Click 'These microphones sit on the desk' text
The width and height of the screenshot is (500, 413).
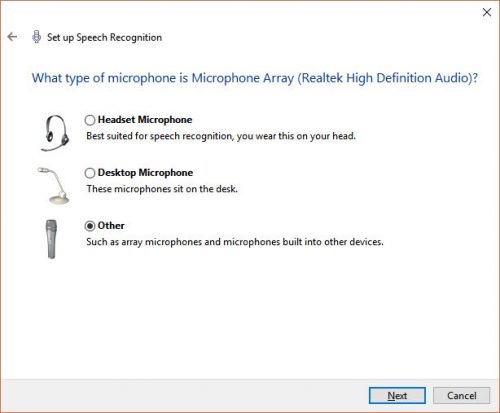(162, 189)
